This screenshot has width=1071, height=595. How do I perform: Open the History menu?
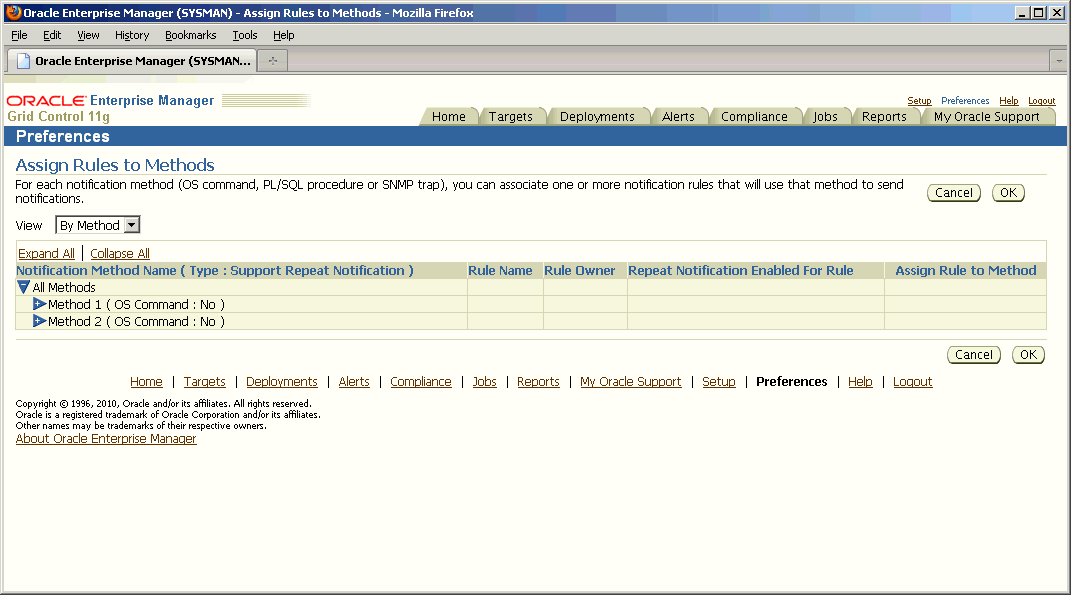click(132, 35)
